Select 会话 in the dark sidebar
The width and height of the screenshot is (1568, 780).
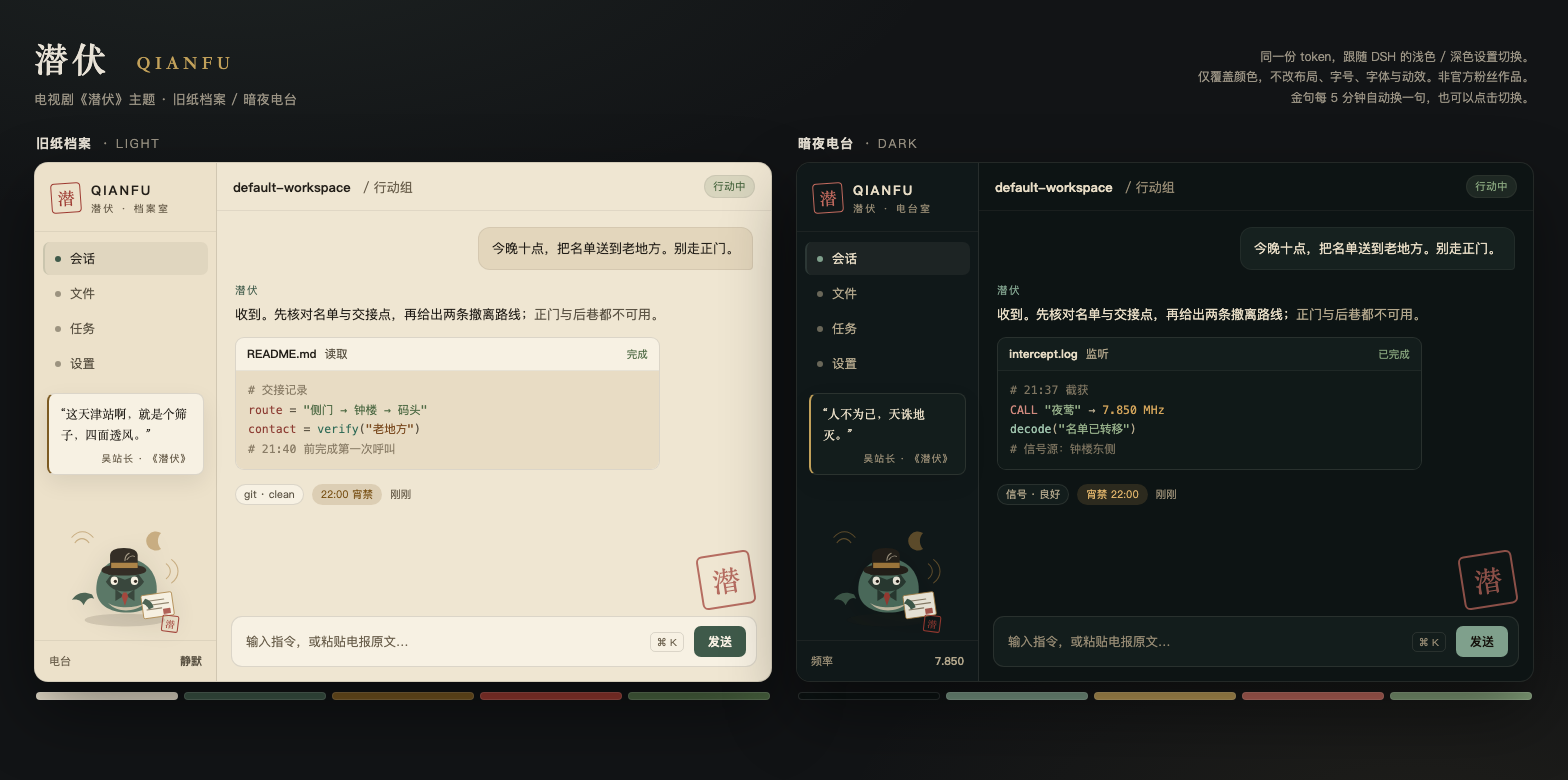click(887, 258)
